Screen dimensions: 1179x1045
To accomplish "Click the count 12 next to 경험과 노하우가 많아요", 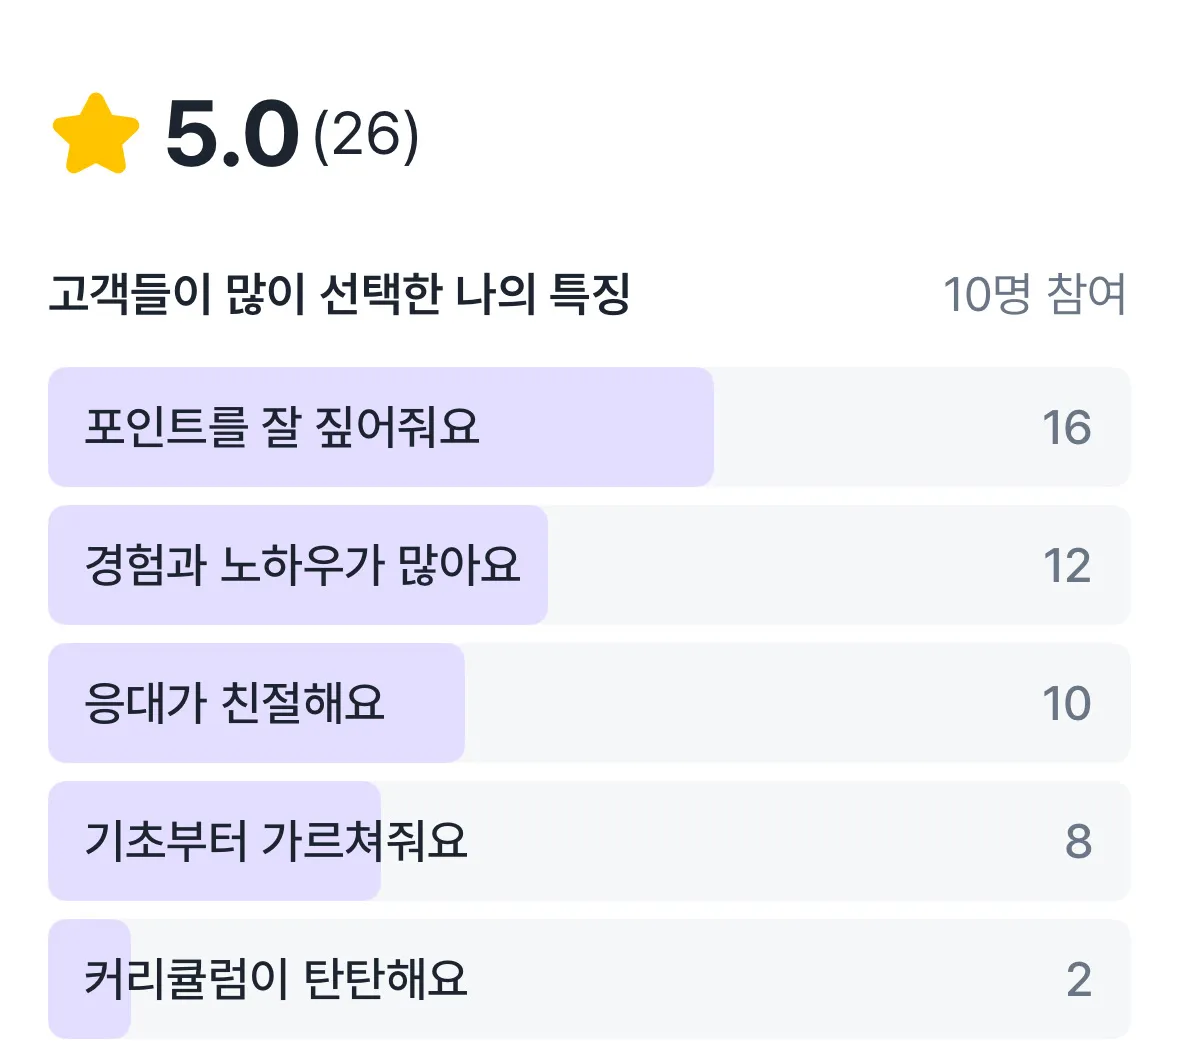I will (1069, 565).
